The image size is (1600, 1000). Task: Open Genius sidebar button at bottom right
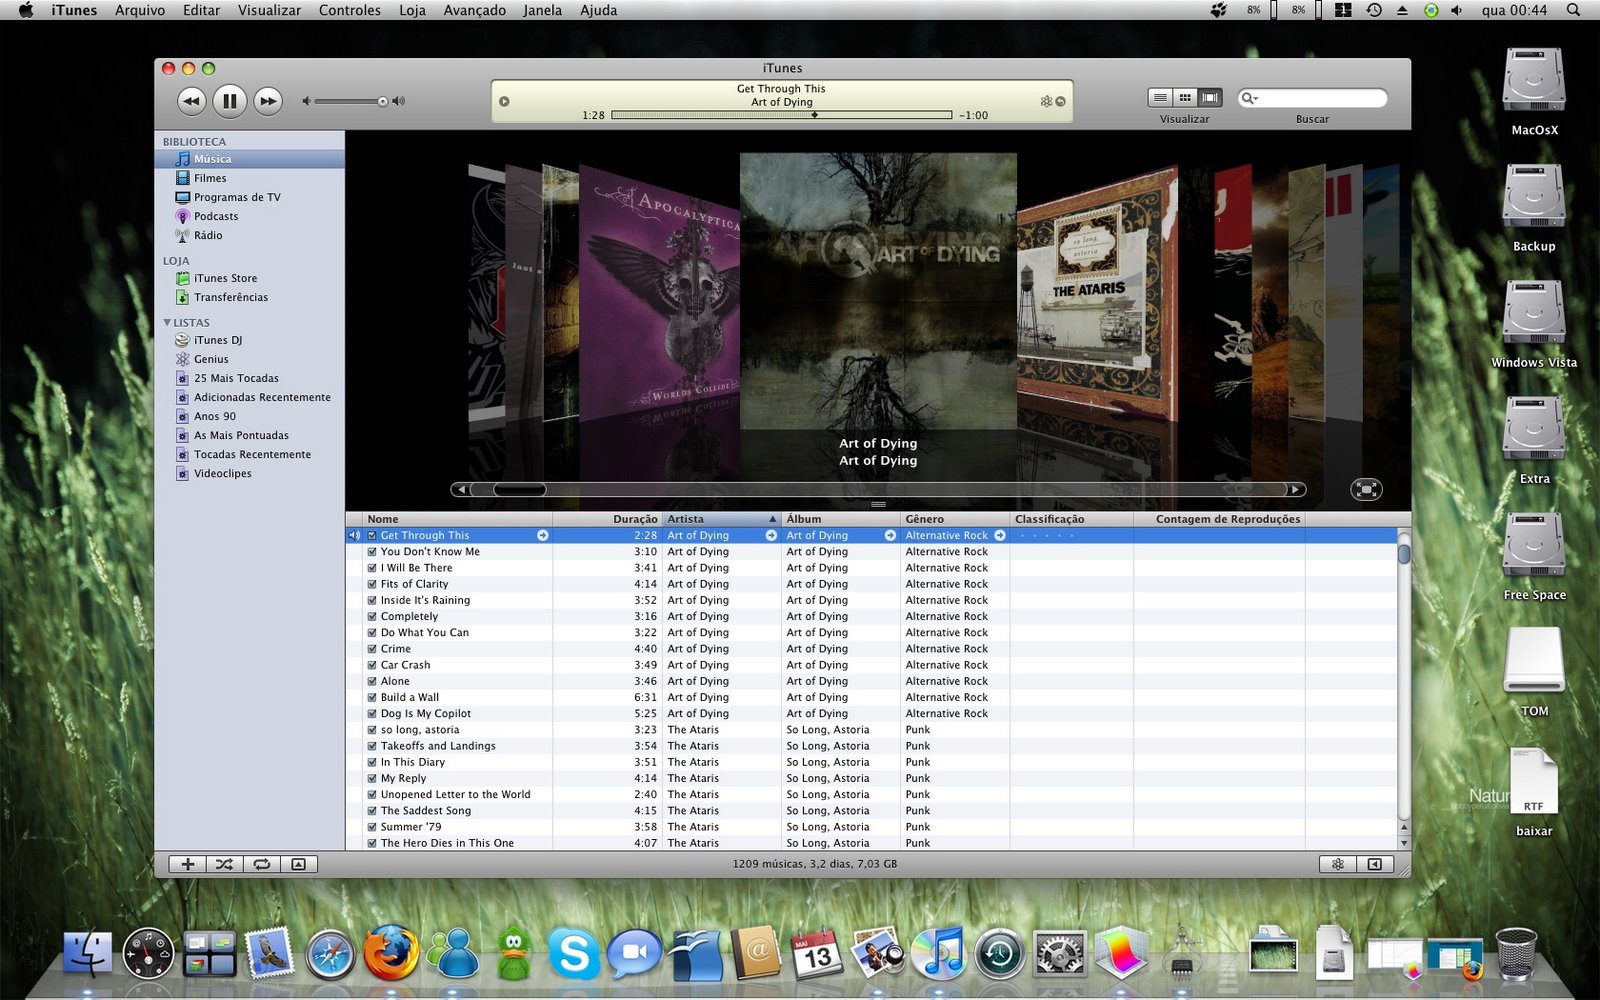tap(1338, 864)
